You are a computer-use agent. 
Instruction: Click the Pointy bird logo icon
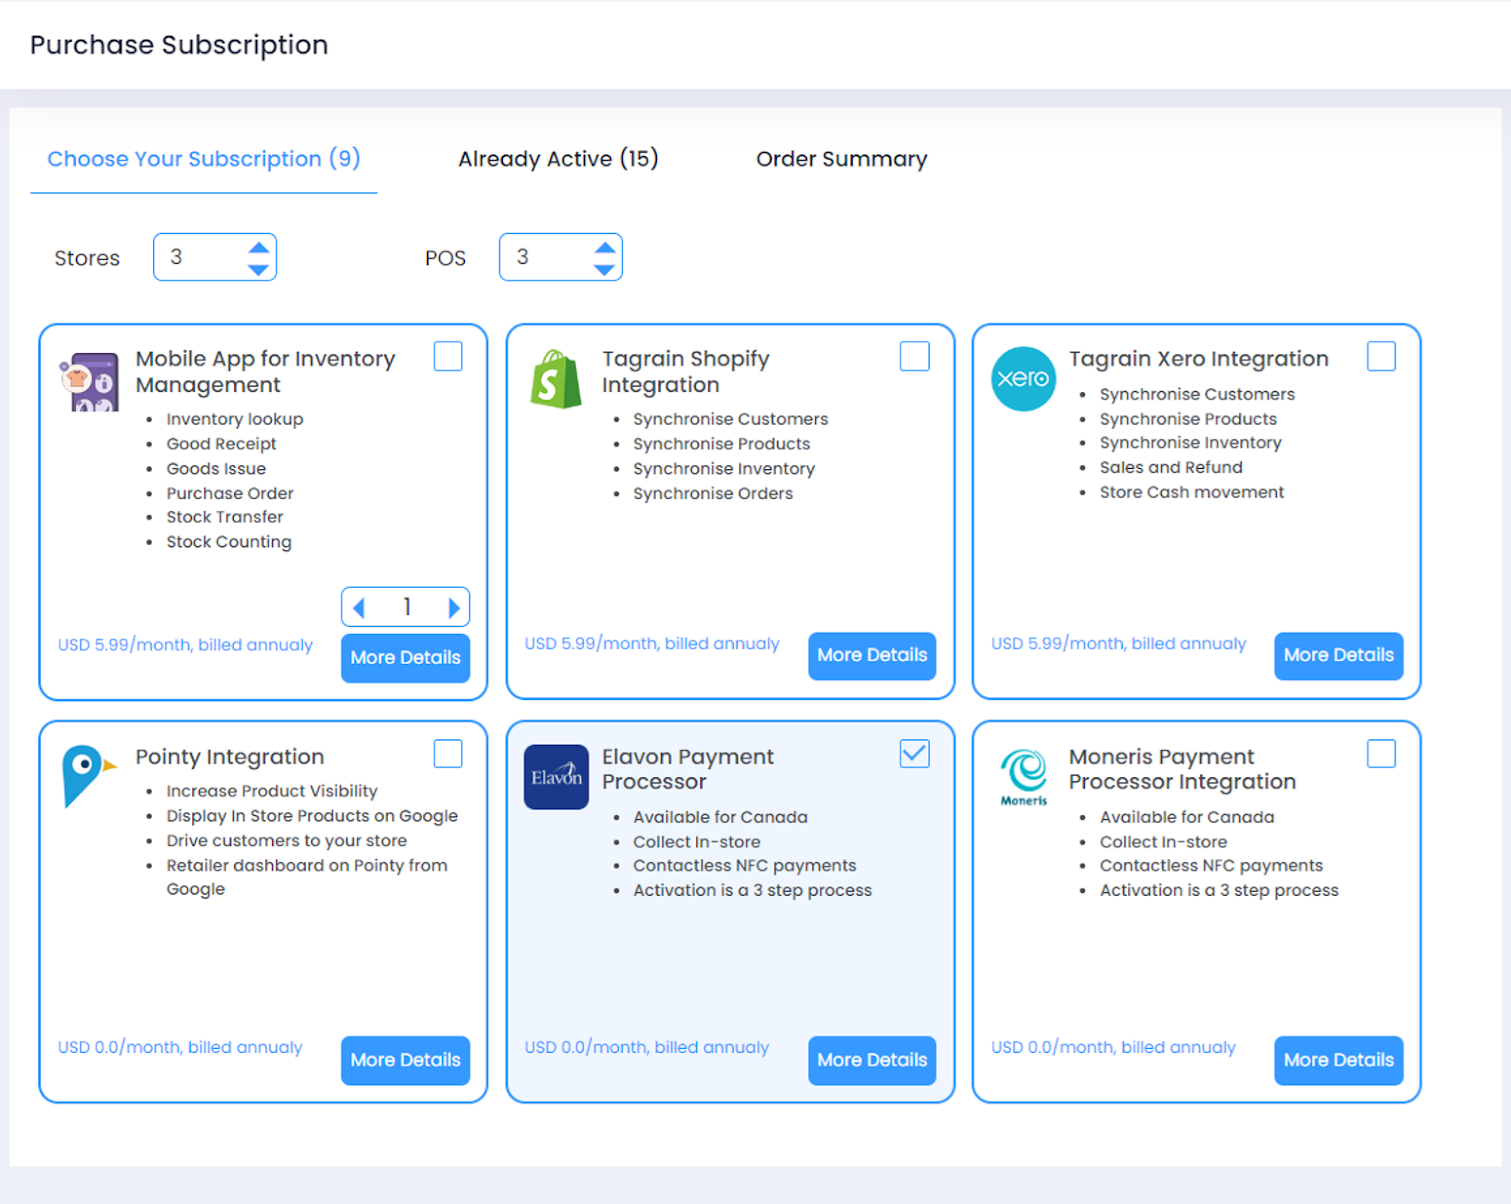pyautogui.click(x=86, y=774)
